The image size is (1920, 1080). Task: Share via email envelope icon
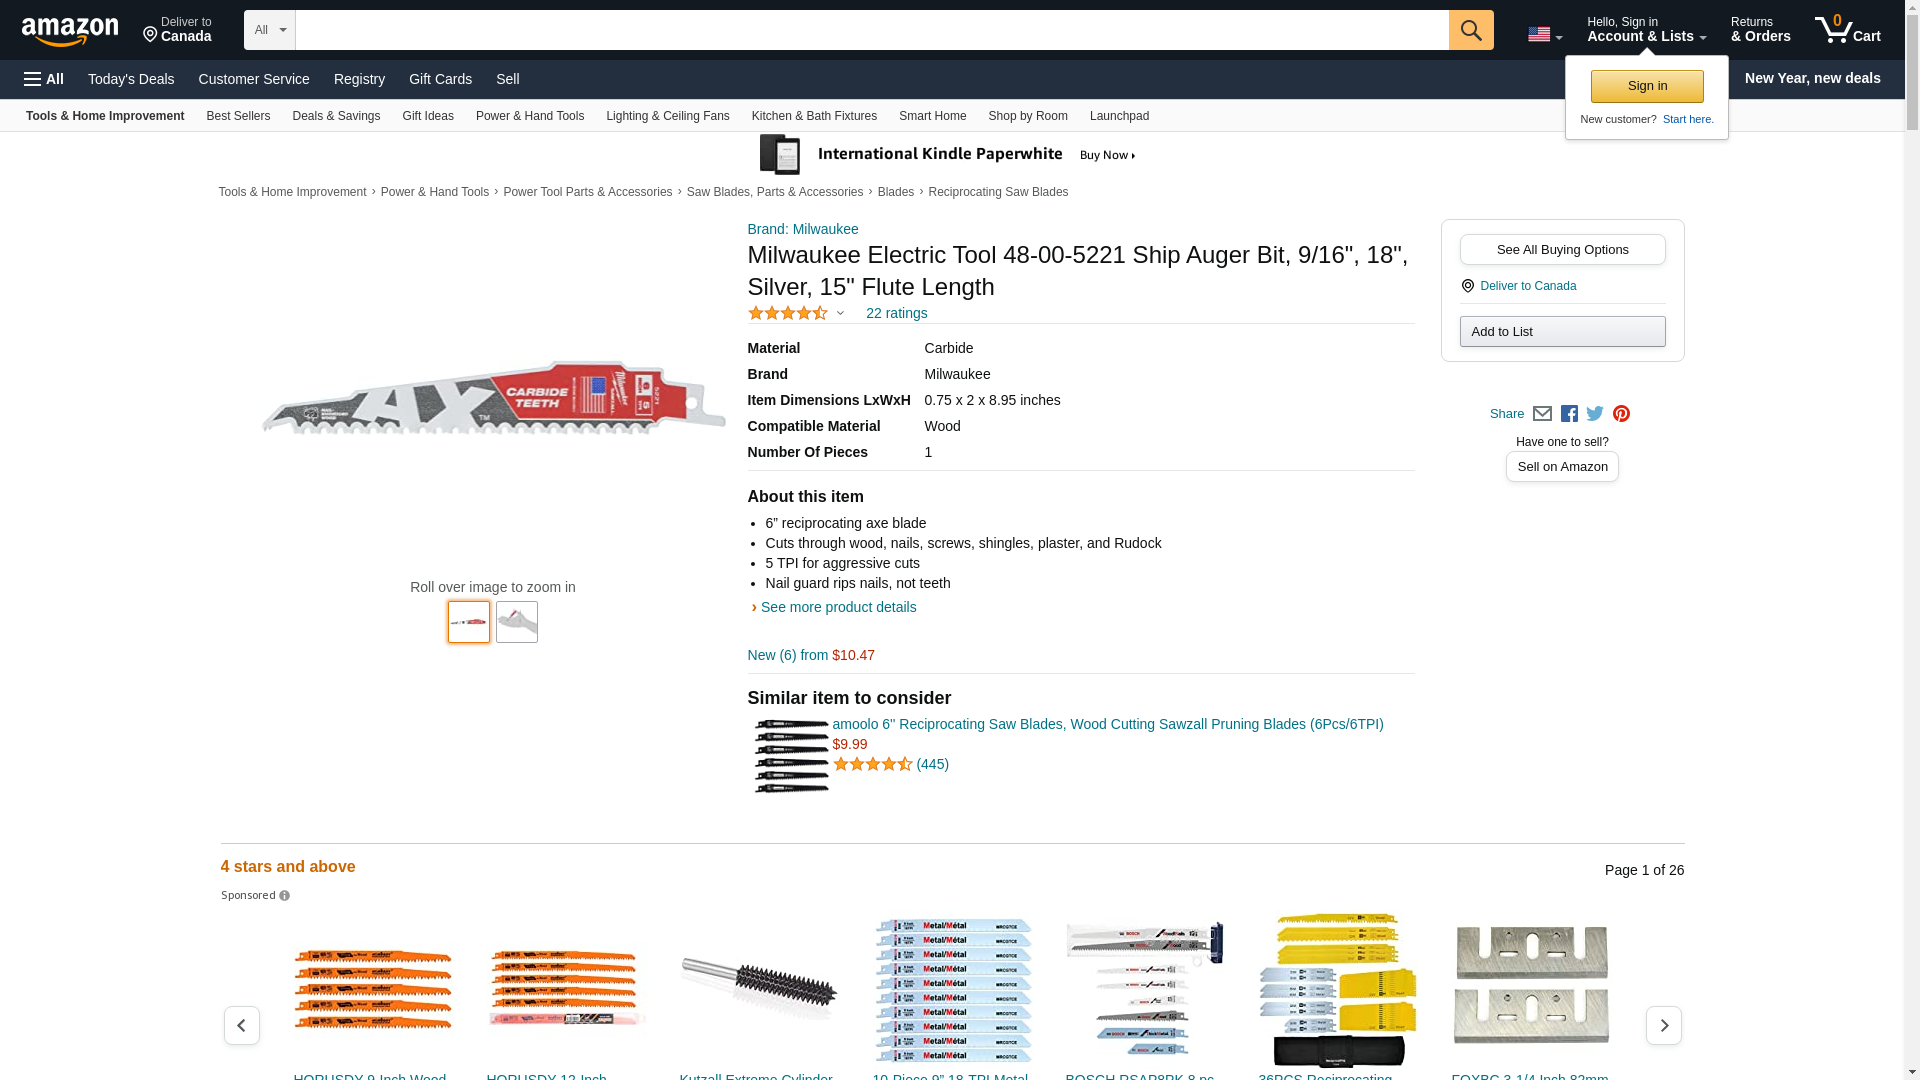click(x=1542, y=414)
